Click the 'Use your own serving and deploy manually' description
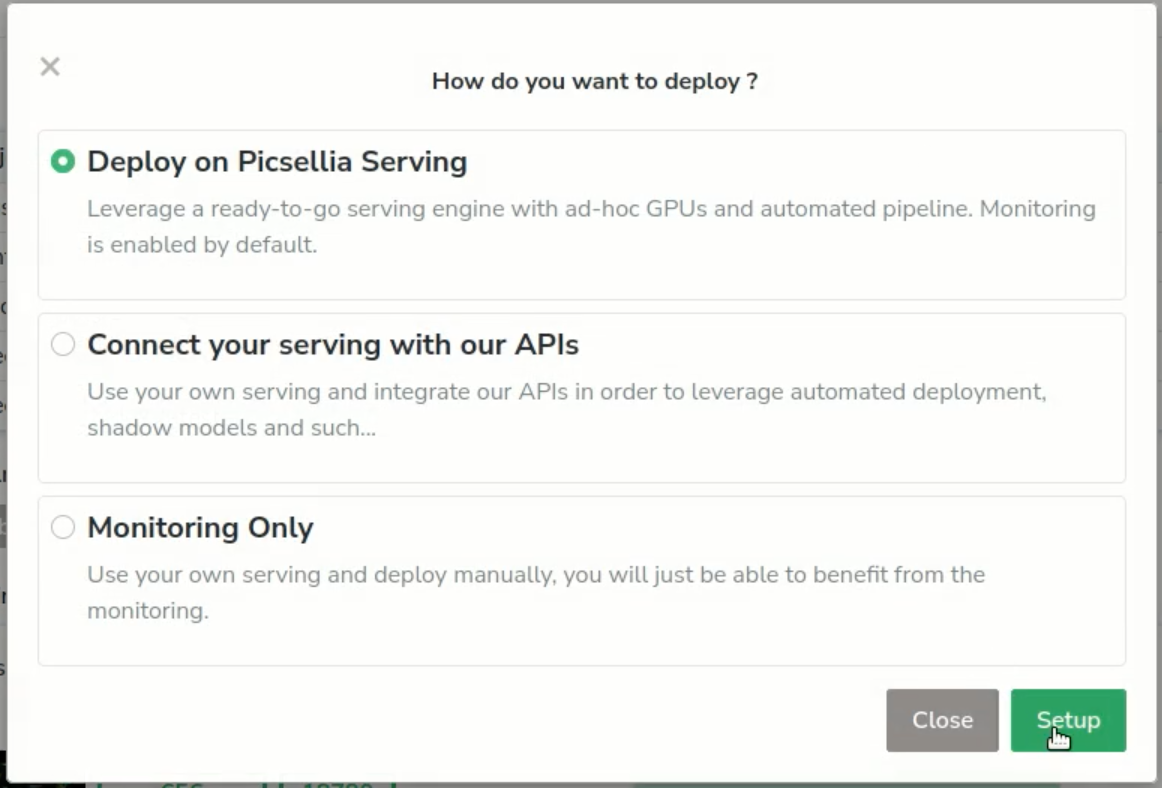1162x788 pixels. (537, 592)
